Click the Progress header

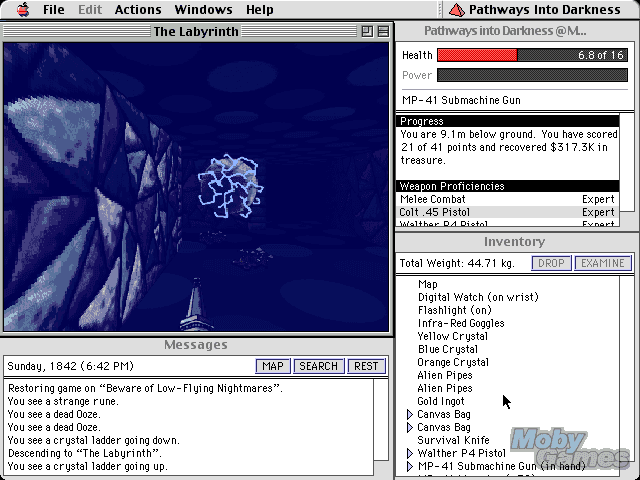pos(507,121)
